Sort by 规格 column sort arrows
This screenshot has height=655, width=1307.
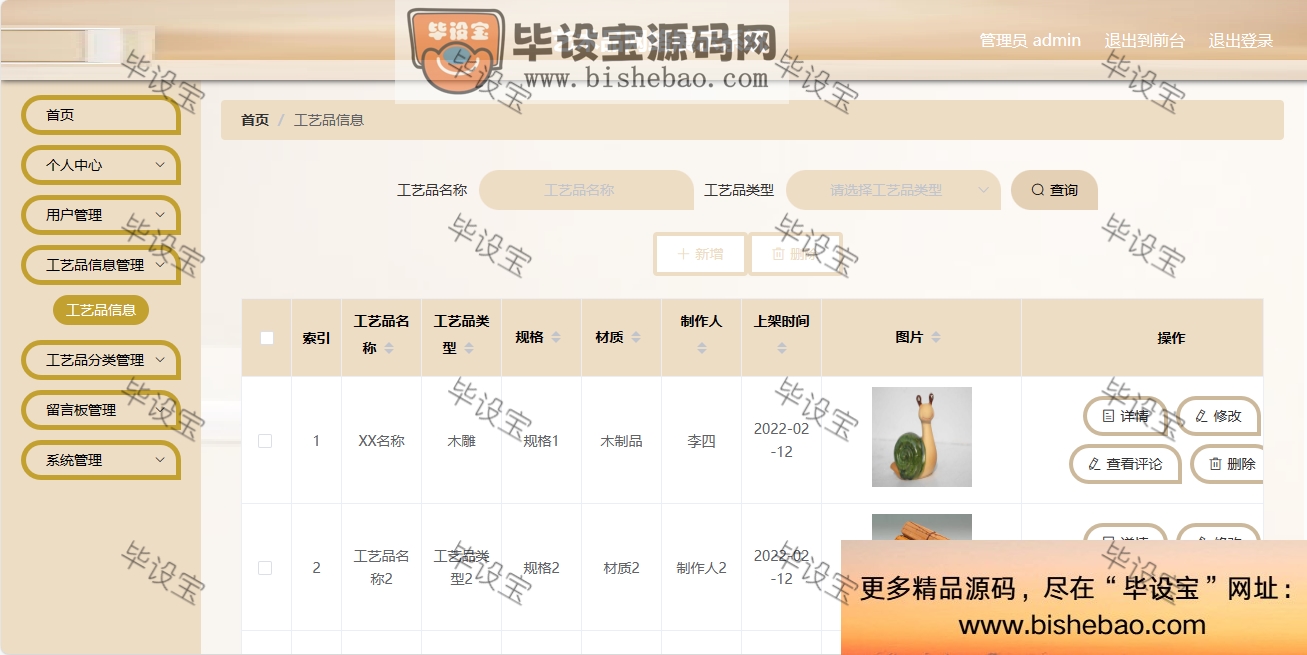pos(555,338)
